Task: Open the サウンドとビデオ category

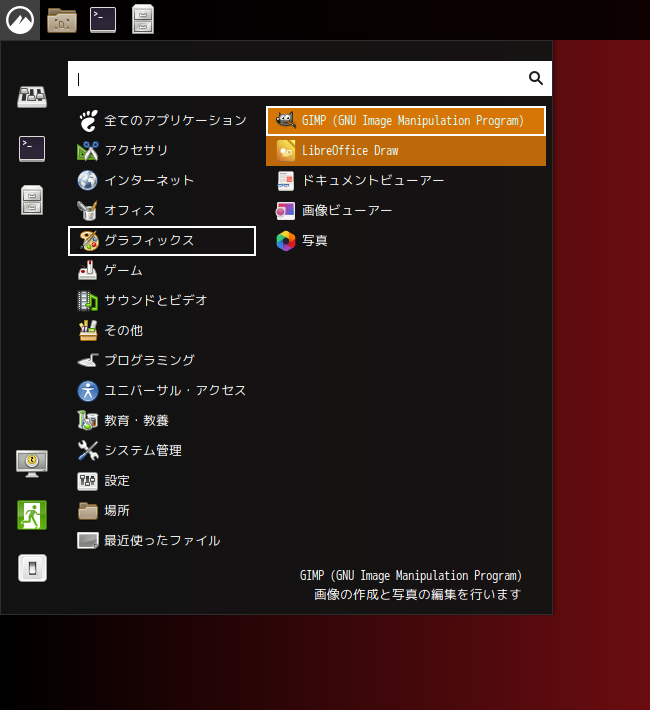Action: point(162,300)
